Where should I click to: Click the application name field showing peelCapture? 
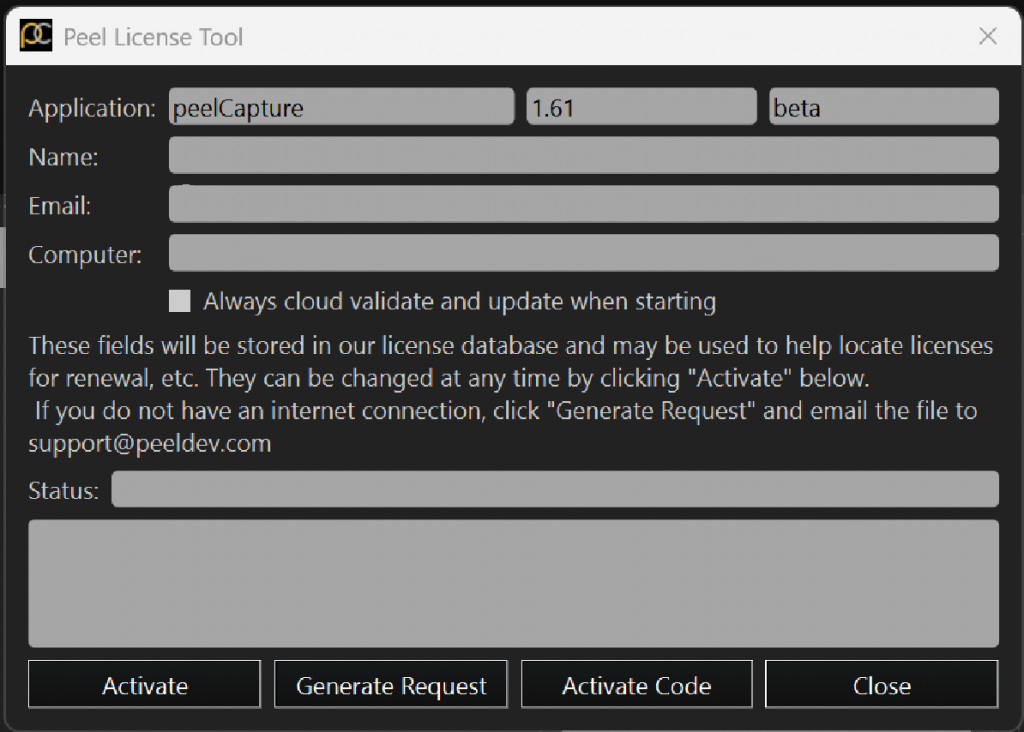342,106
